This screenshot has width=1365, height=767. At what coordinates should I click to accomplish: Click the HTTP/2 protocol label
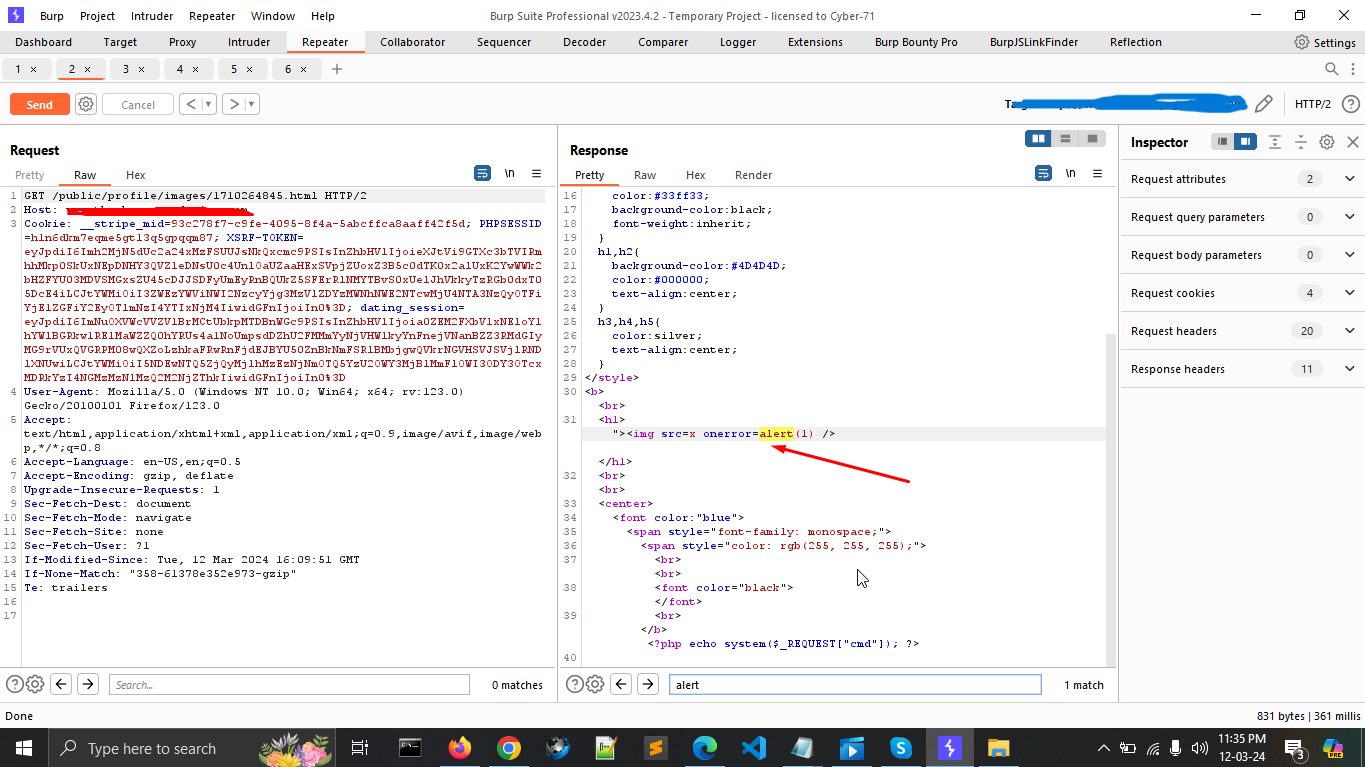coord(1313,104)
